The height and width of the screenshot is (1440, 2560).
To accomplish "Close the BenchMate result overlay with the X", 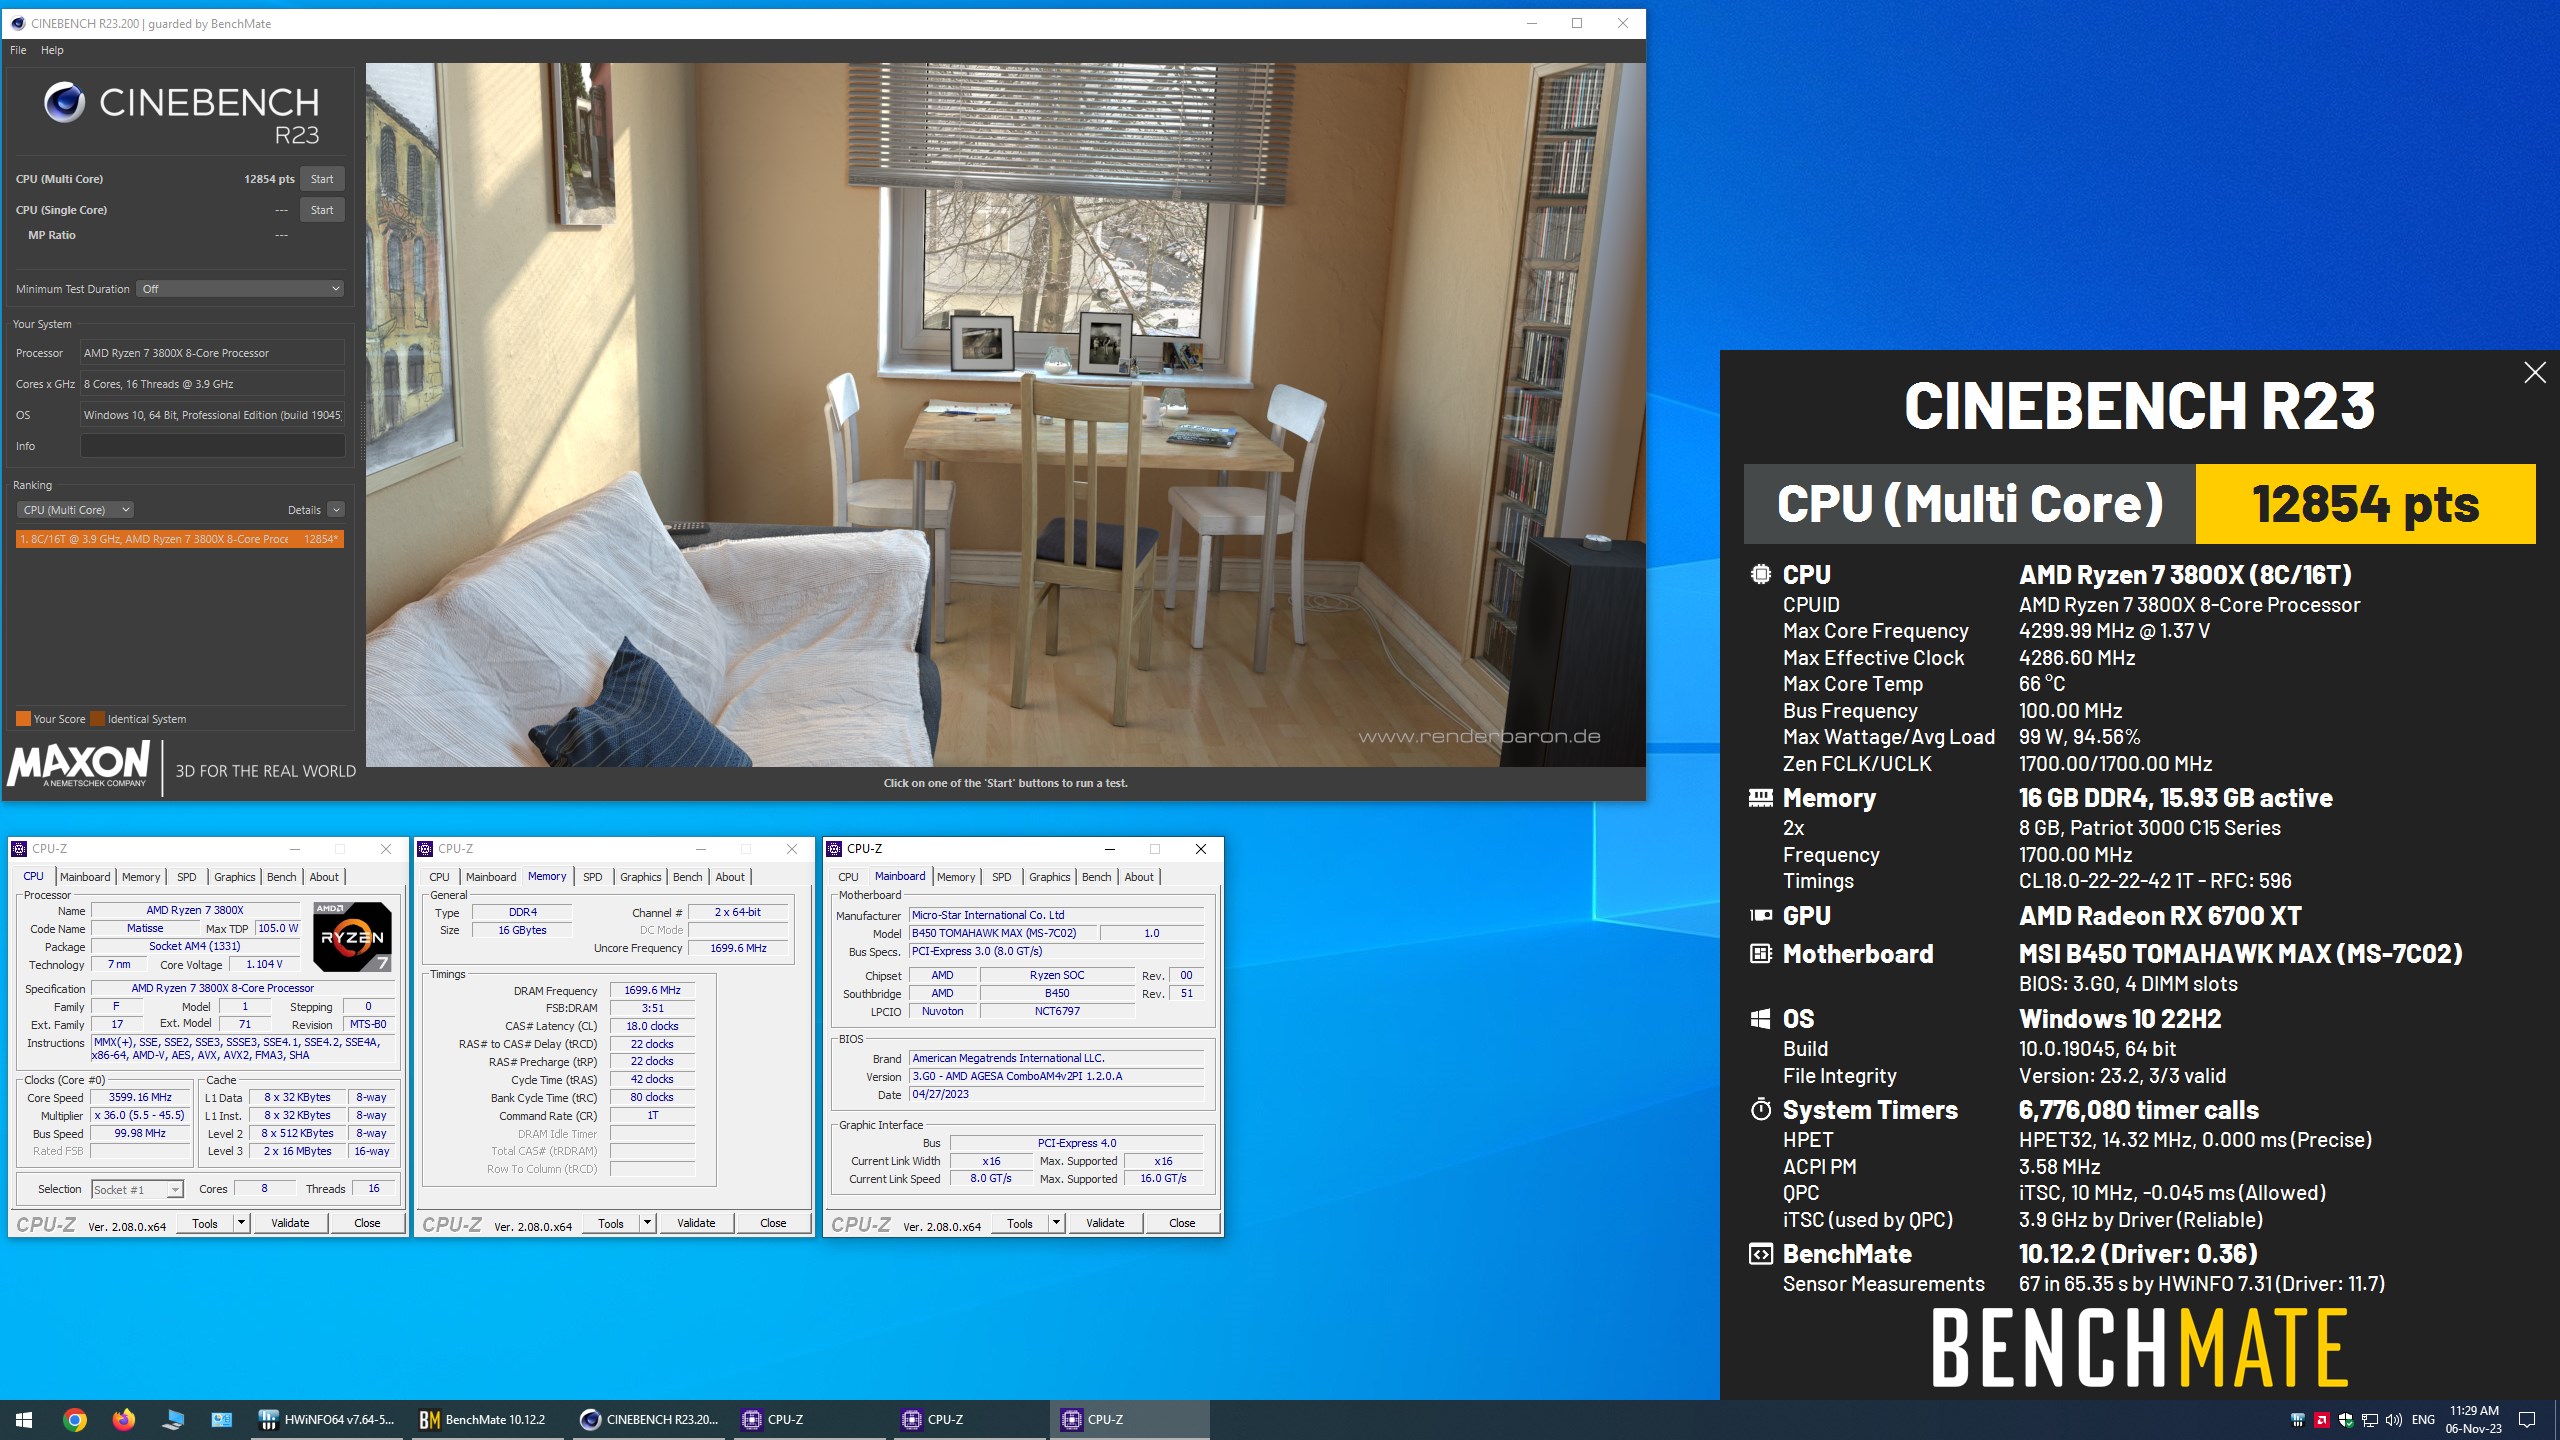I will (x=2534, y=373).
